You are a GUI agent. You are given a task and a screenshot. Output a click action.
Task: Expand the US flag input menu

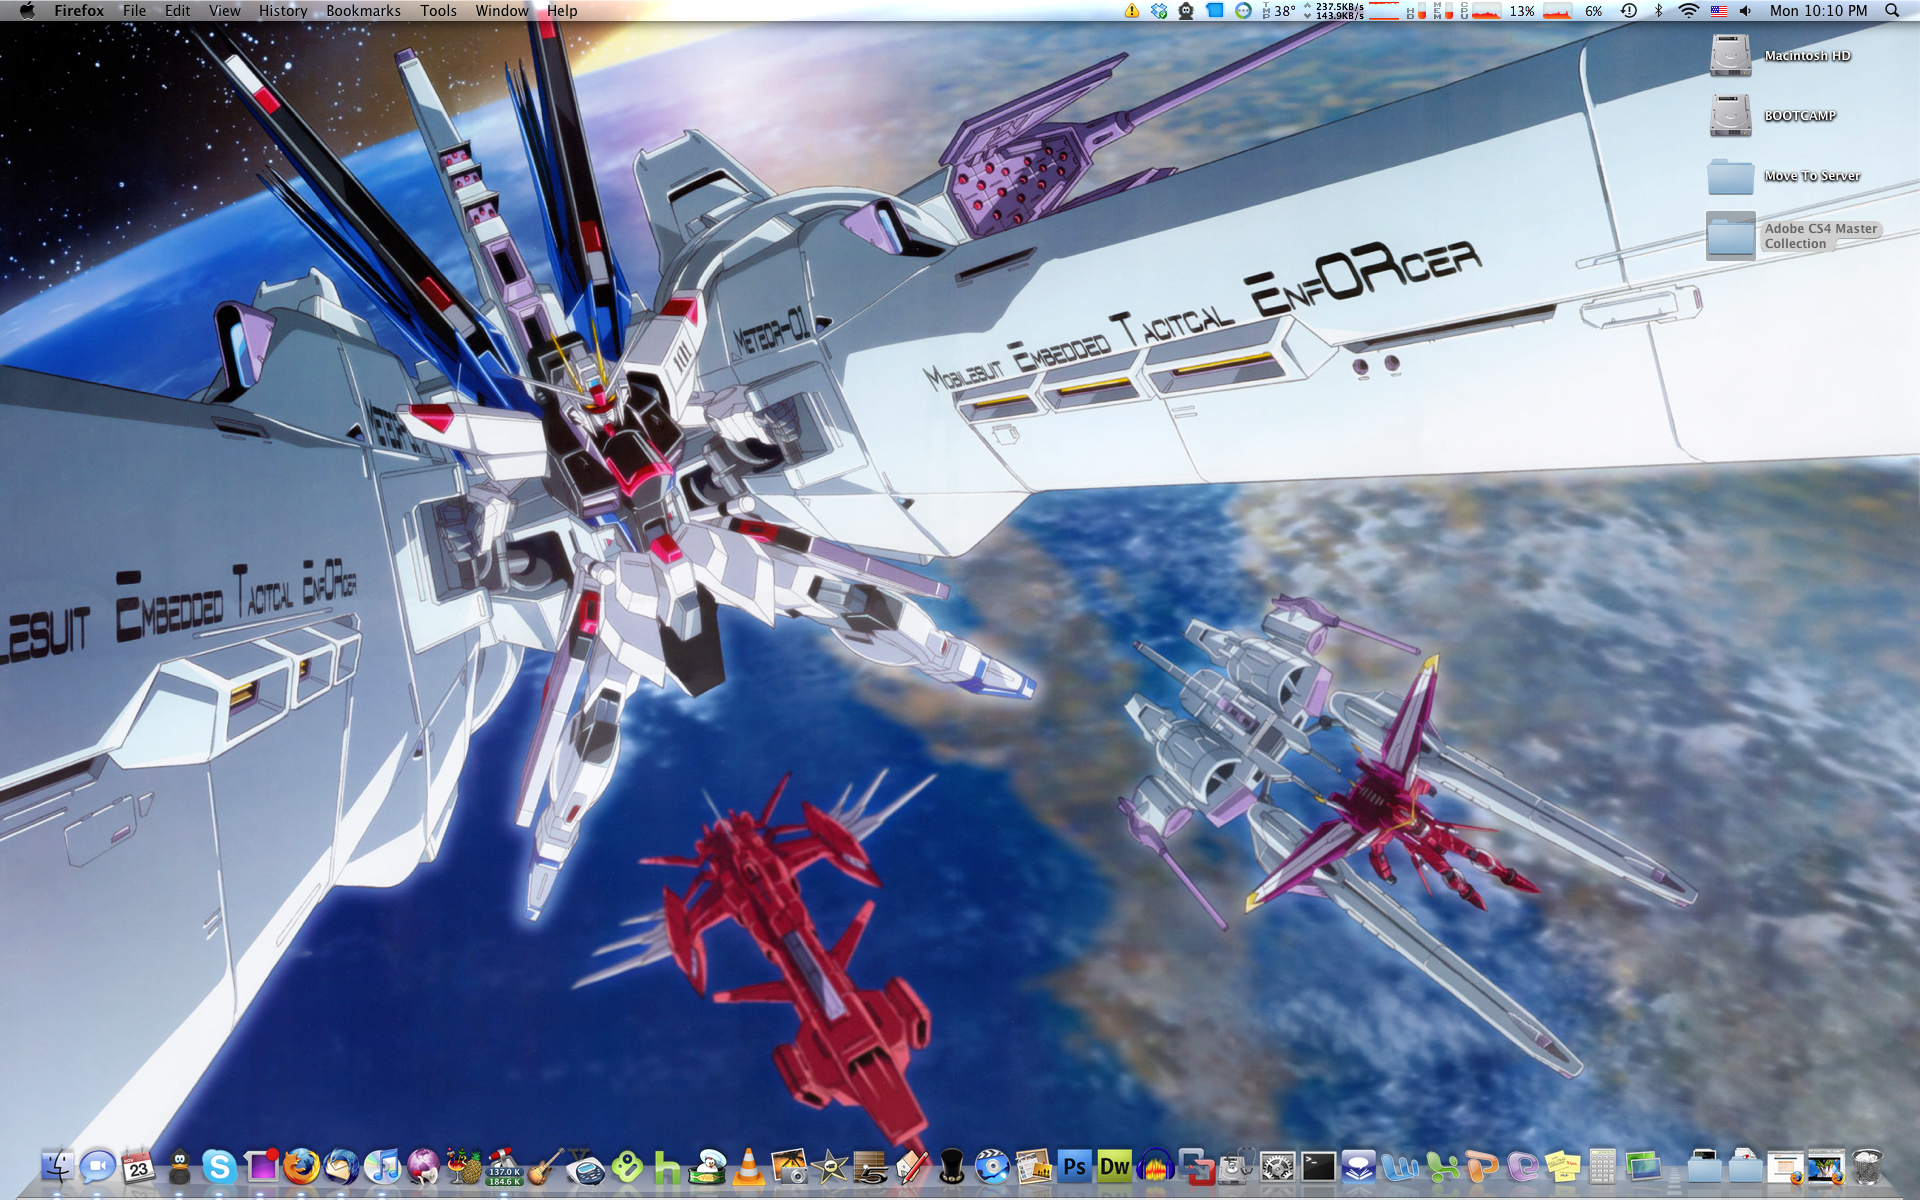coord(1718,11)
